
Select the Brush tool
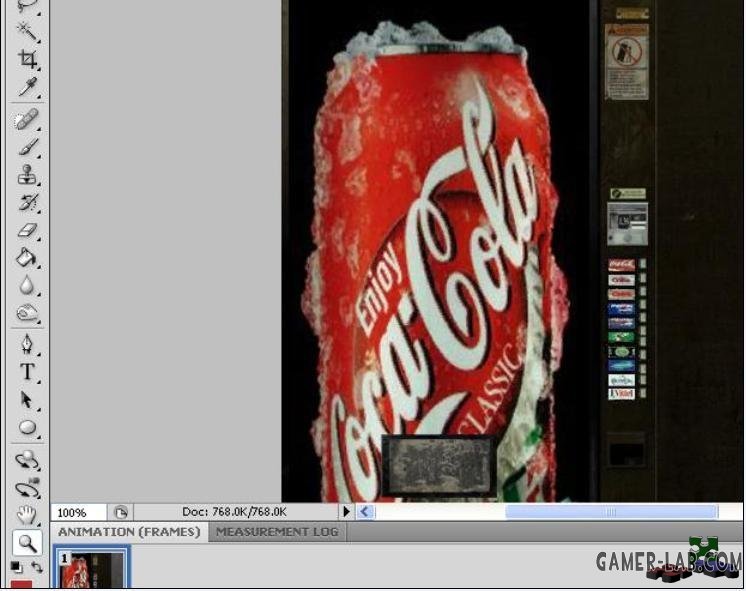pos(27,147)
